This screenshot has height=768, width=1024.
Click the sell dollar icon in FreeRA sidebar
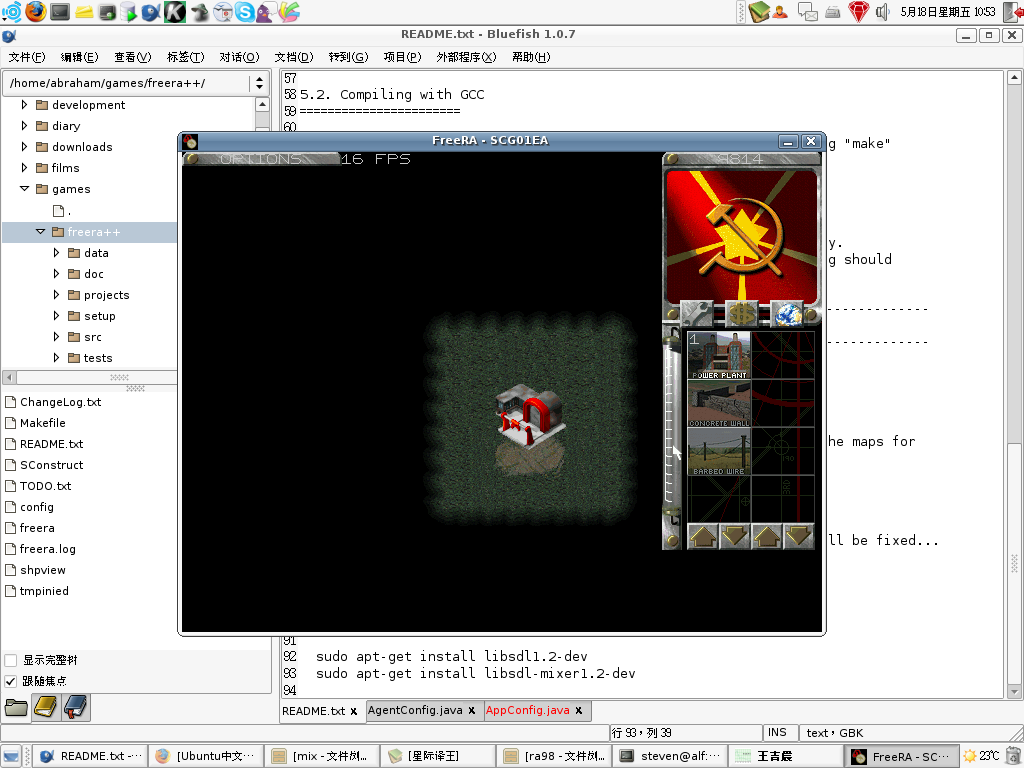click(742, 314)
